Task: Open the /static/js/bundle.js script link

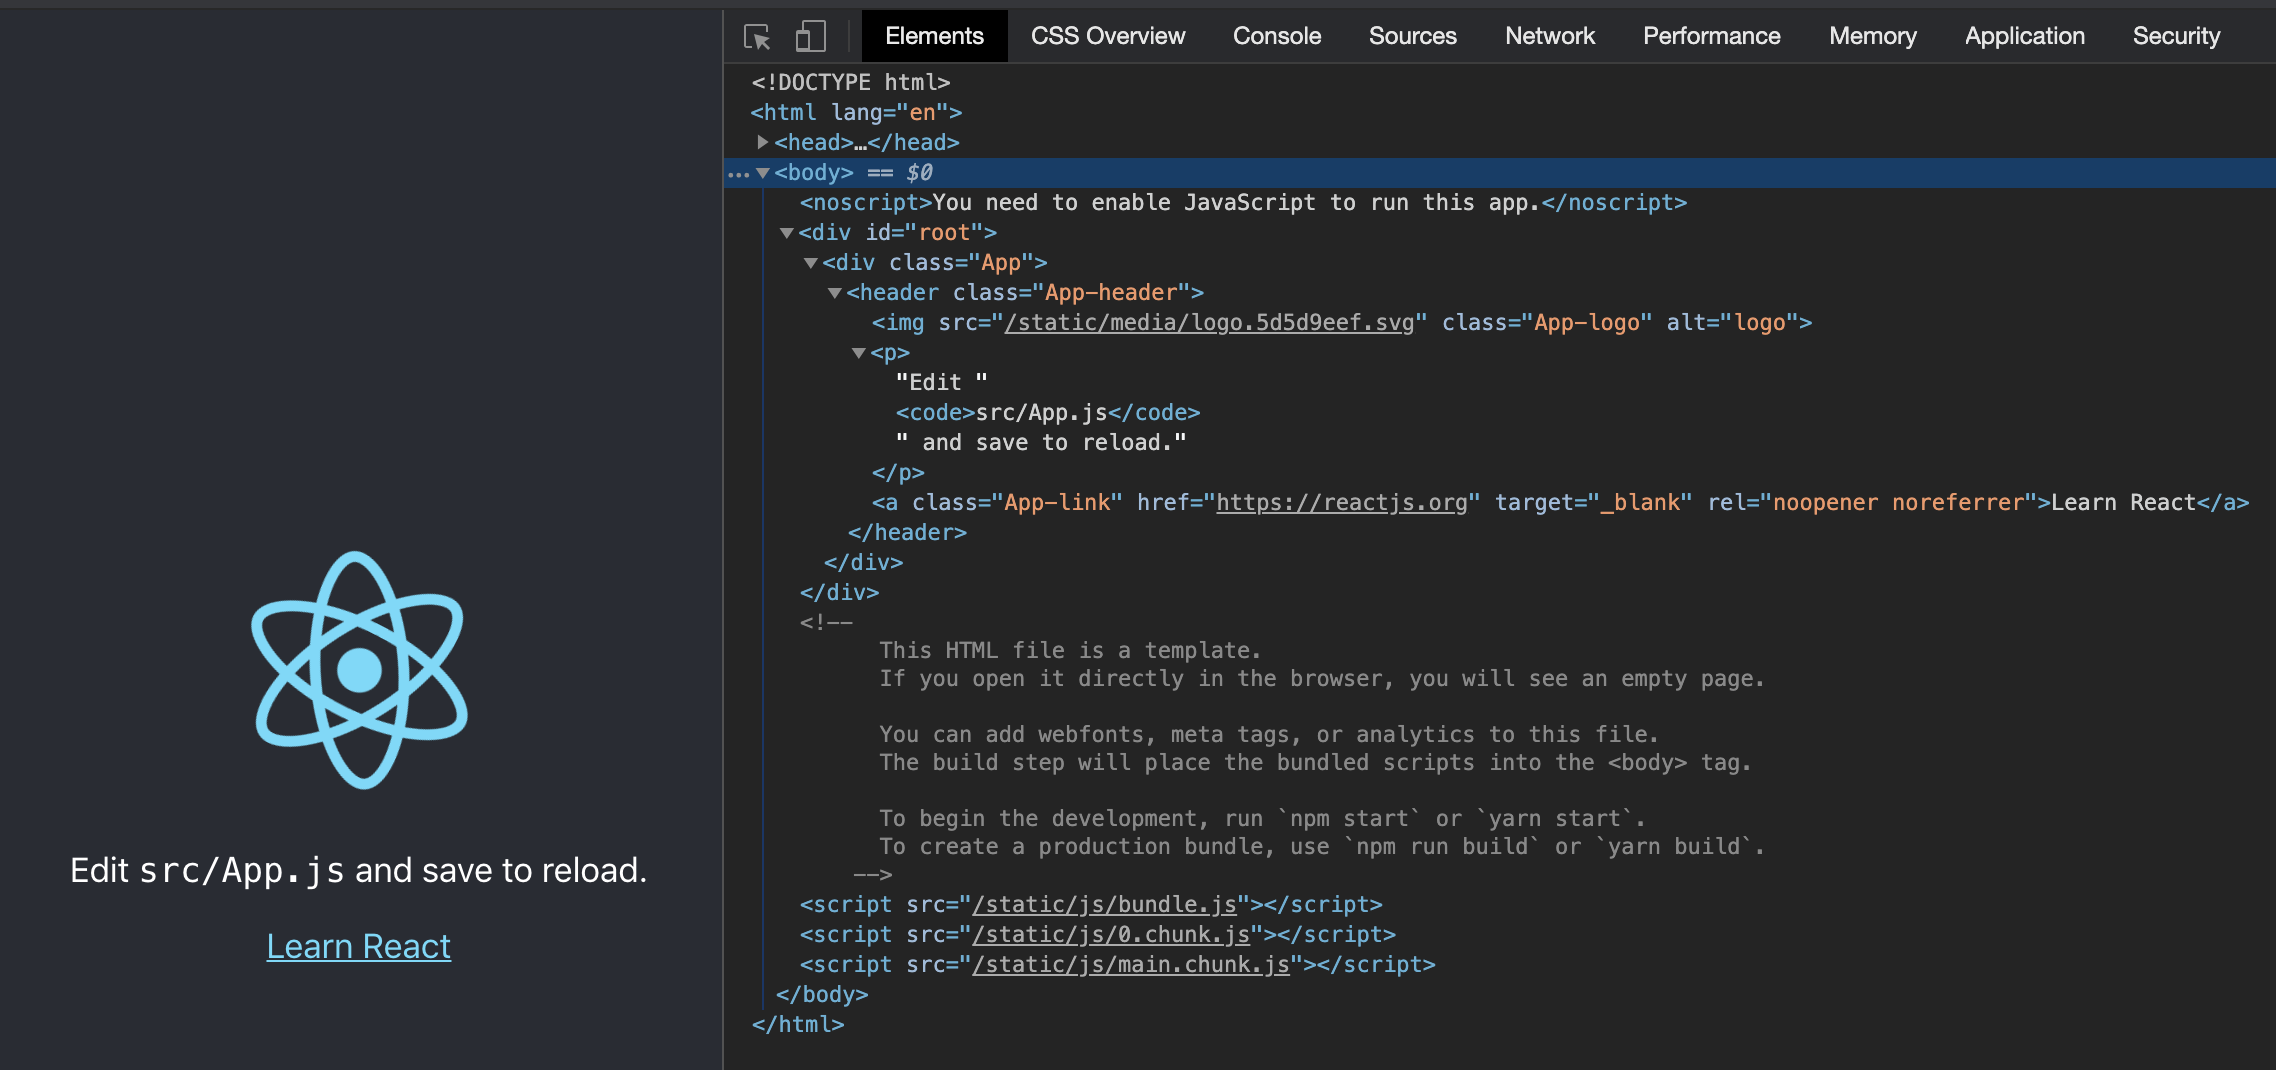Action: click(x=1104, y=905)
